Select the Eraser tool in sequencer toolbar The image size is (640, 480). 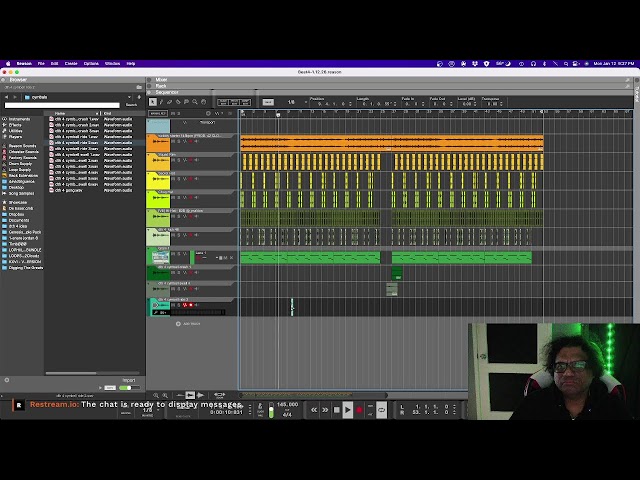(x=170, y=102)
